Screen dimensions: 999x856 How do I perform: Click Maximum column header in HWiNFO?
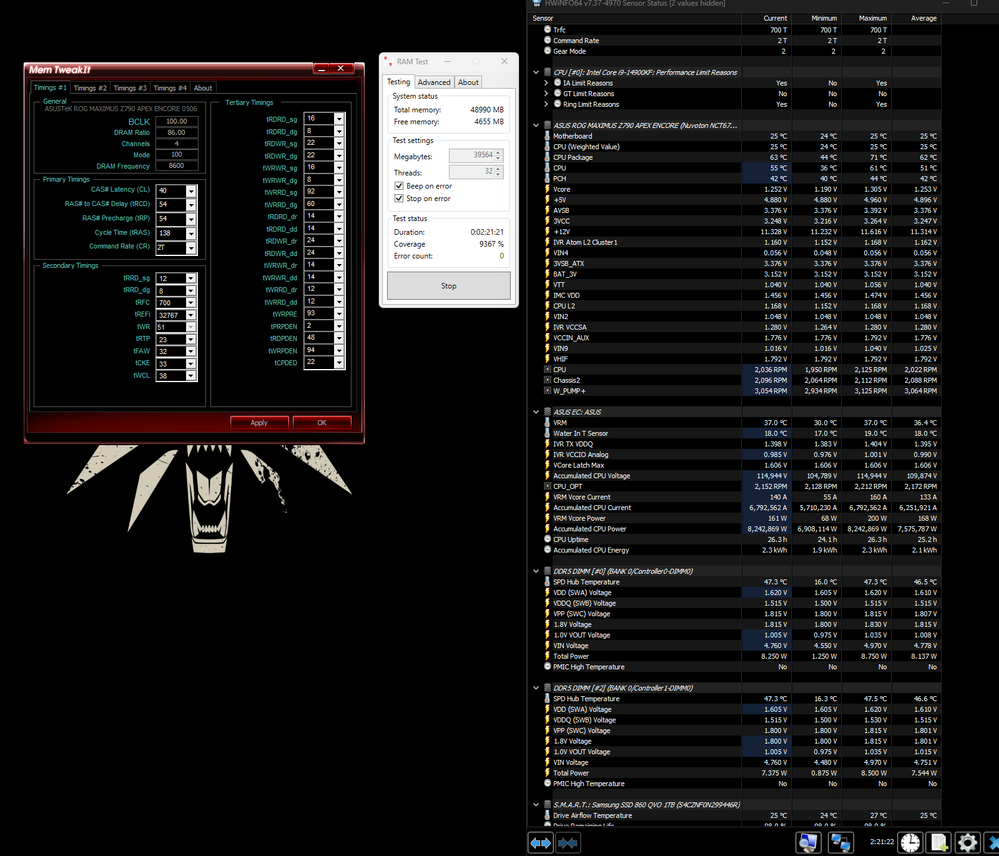[866, 18]
